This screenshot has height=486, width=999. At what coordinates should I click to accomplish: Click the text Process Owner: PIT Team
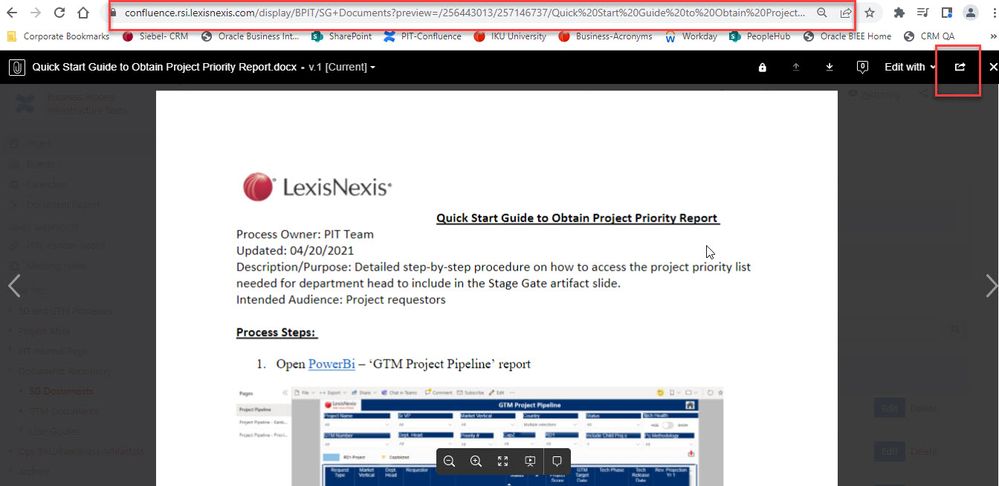305,234
